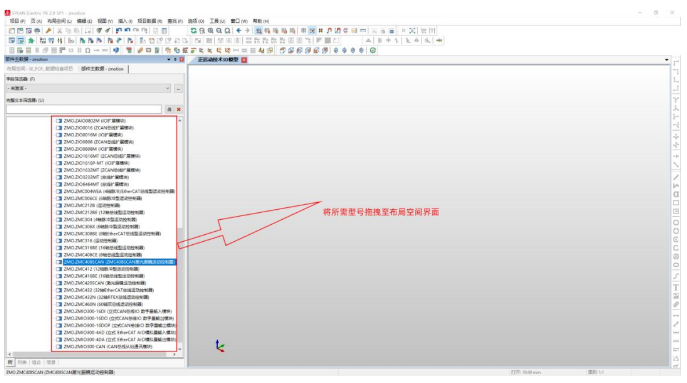
Task: Select part ZMO.ZAIO0802M in the list
Action: (x=95, y=121)
